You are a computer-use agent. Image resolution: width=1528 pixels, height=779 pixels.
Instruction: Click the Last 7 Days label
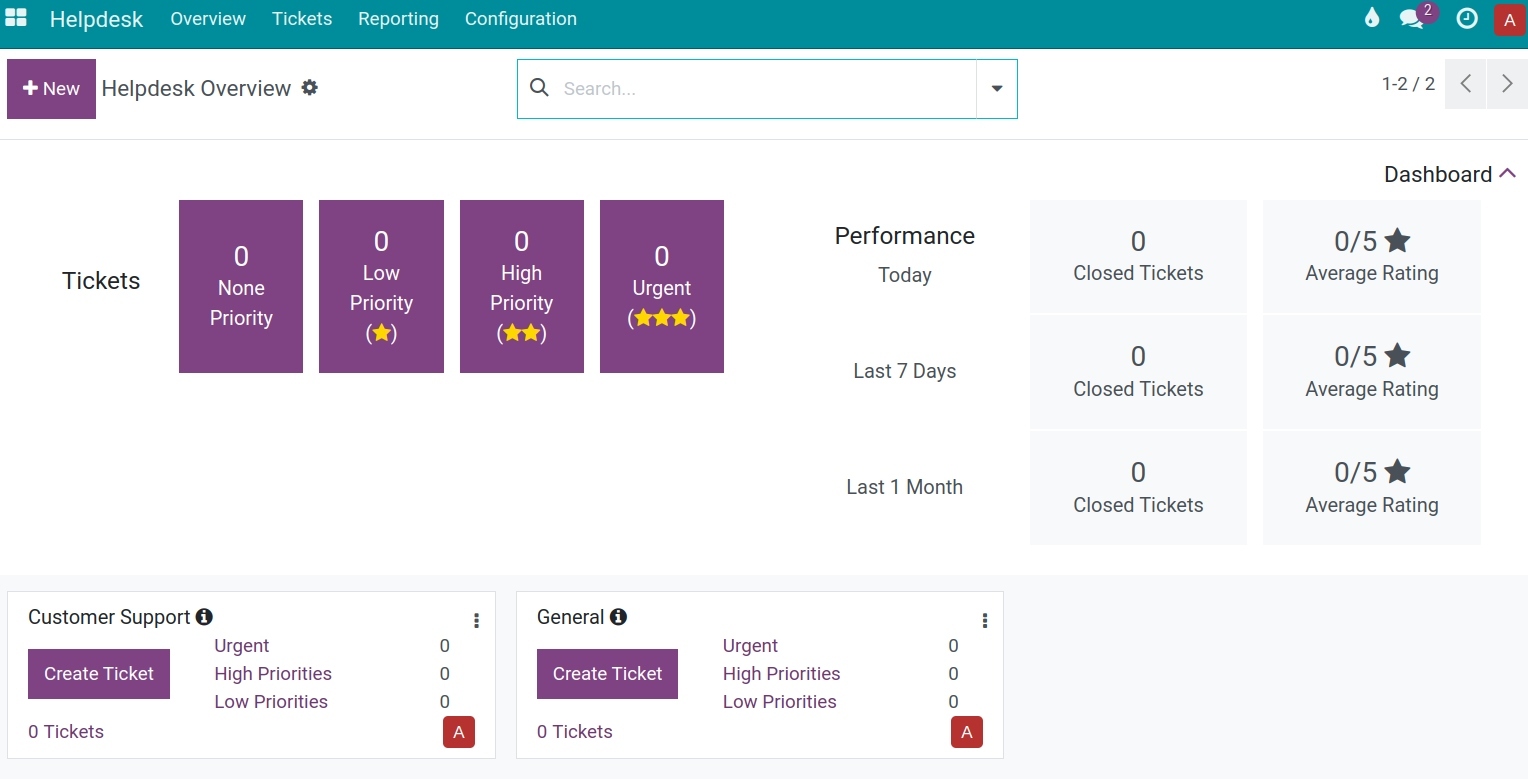click(905, 371)
